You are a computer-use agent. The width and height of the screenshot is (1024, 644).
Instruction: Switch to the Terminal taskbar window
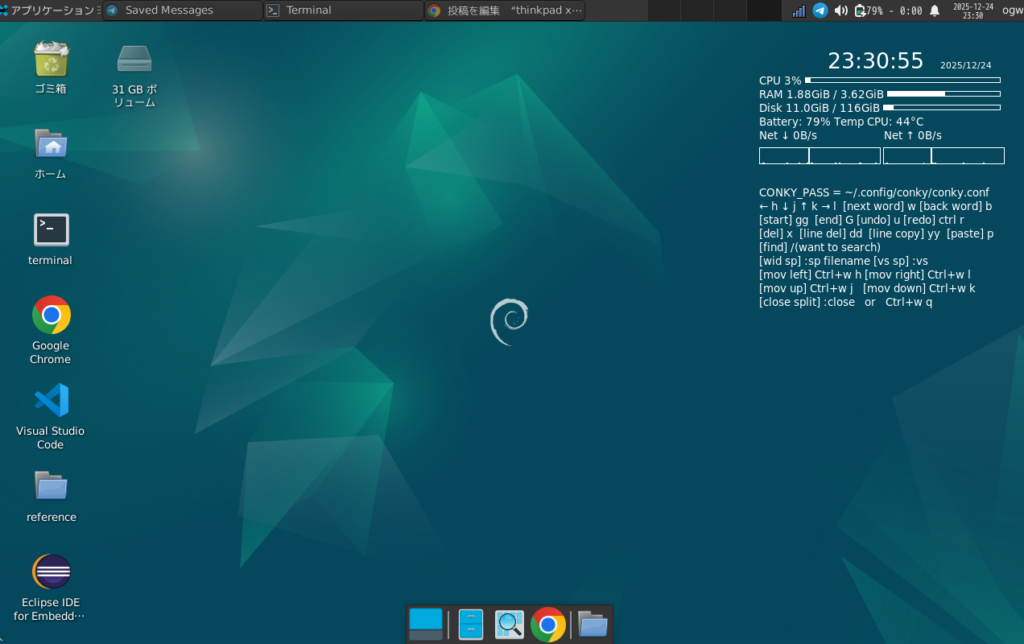click(343, 11)
